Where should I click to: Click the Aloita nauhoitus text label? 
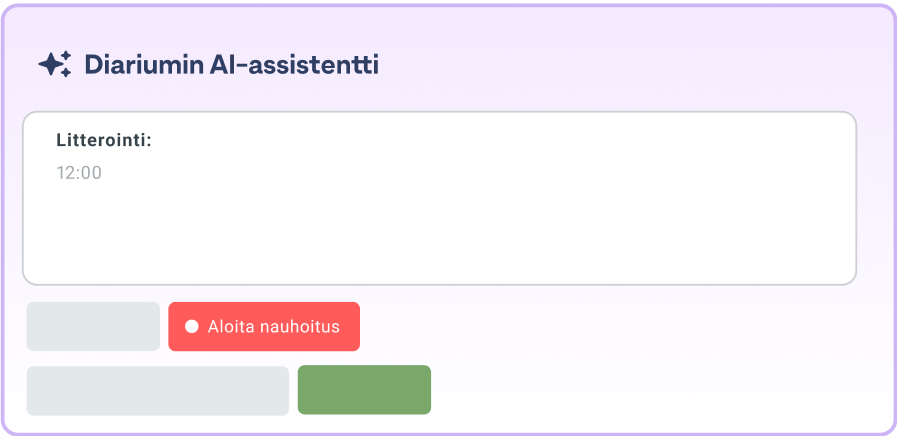click(x=273, y=327)
